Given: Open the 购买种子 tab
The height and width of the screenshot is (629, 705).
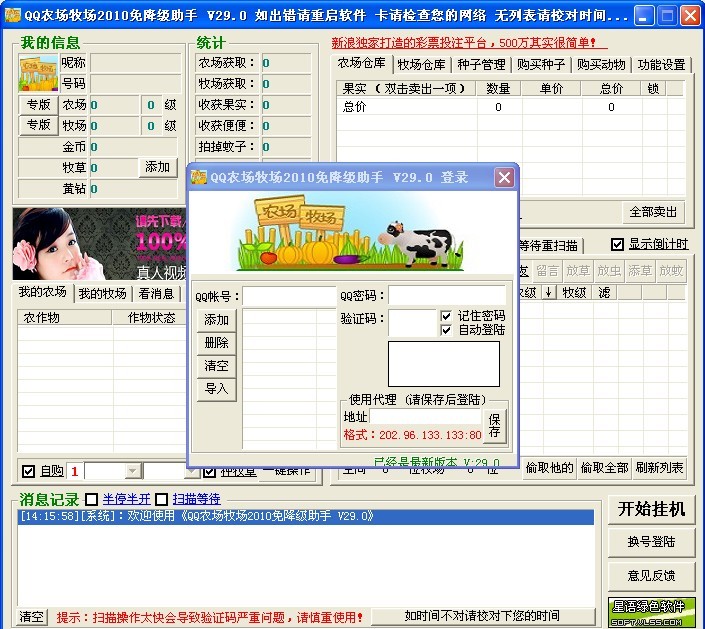Looking at the screenshot, I should click(x=541, y=65).
